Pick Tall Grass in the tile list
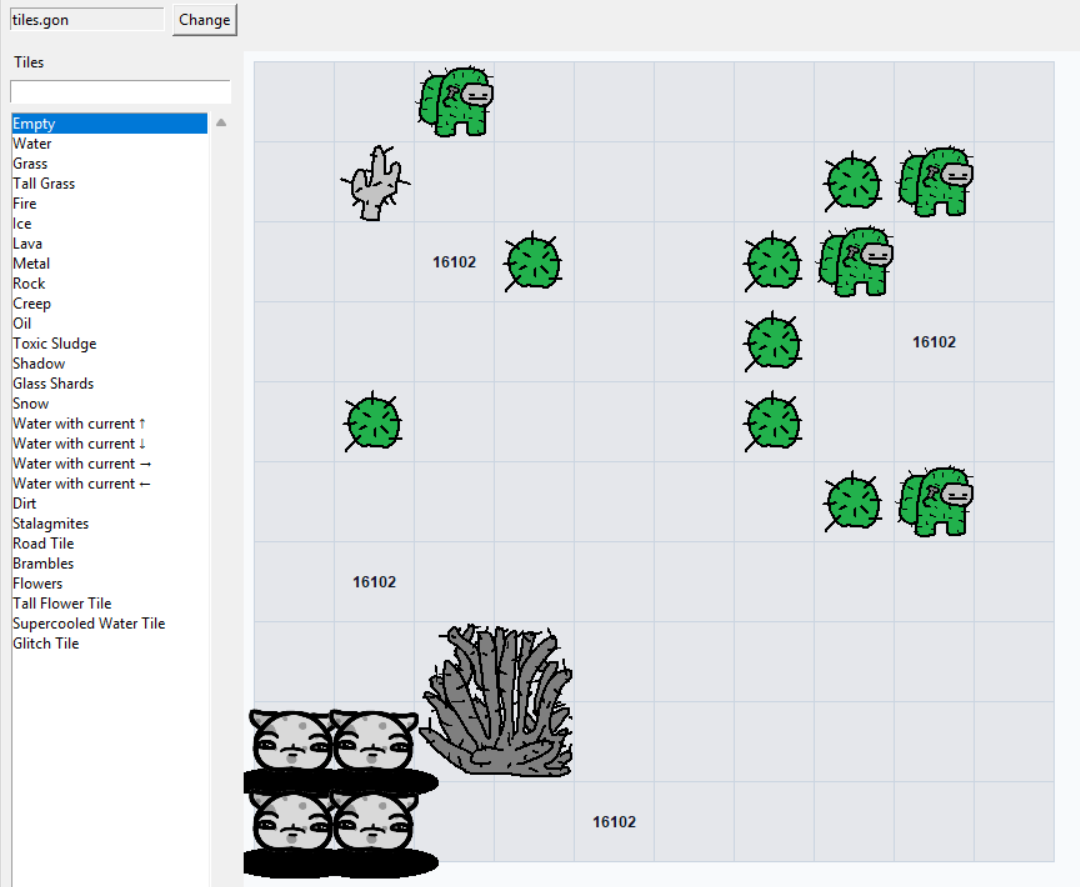This screenshot has height=887, width=1080. coord(109,183)
